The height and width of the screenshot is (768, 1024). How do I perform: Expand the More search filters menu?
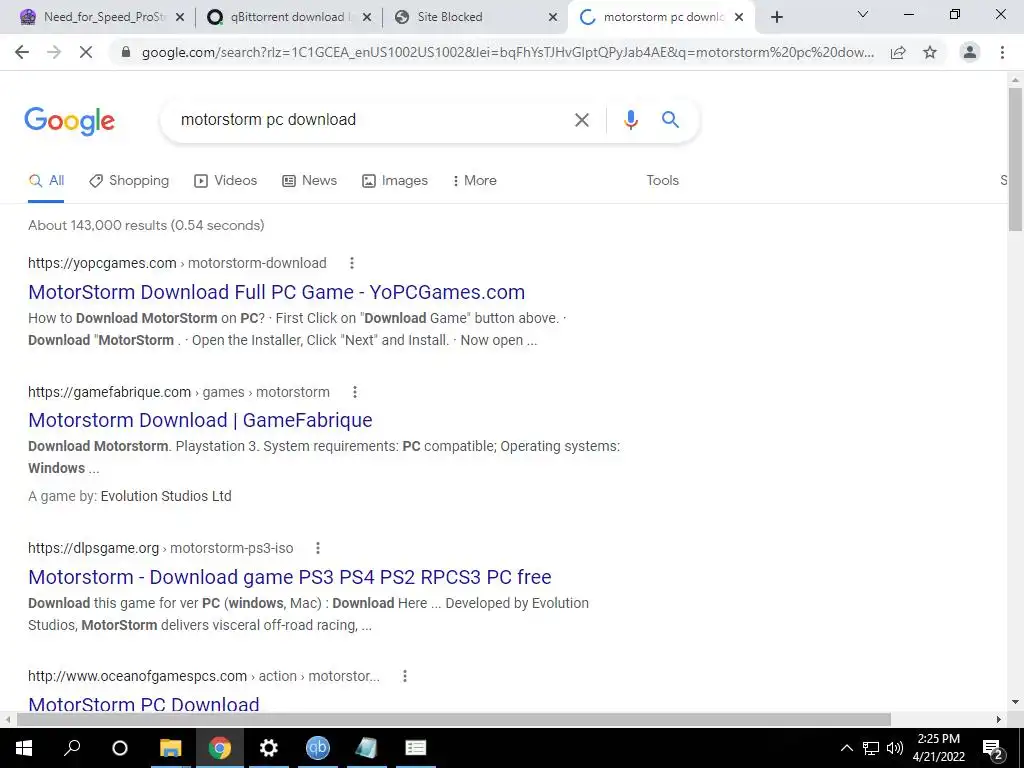(475, 180)
